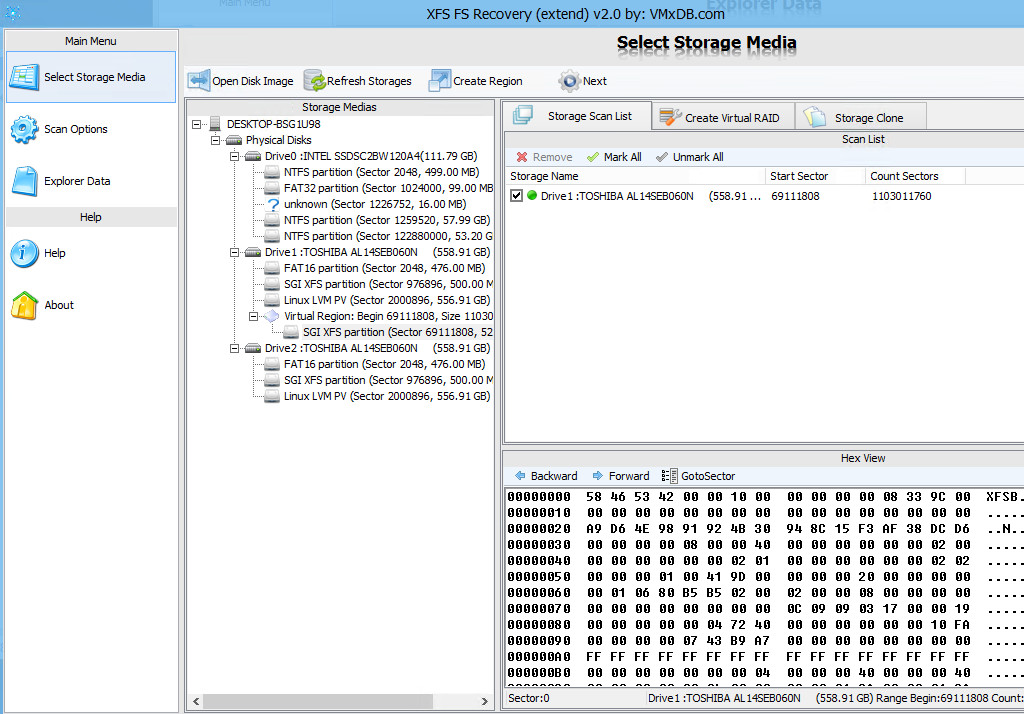Click the right arrow of the tree scrollbar
Viewport: 1024px width, 714px height.
click(x=484, y=701)
